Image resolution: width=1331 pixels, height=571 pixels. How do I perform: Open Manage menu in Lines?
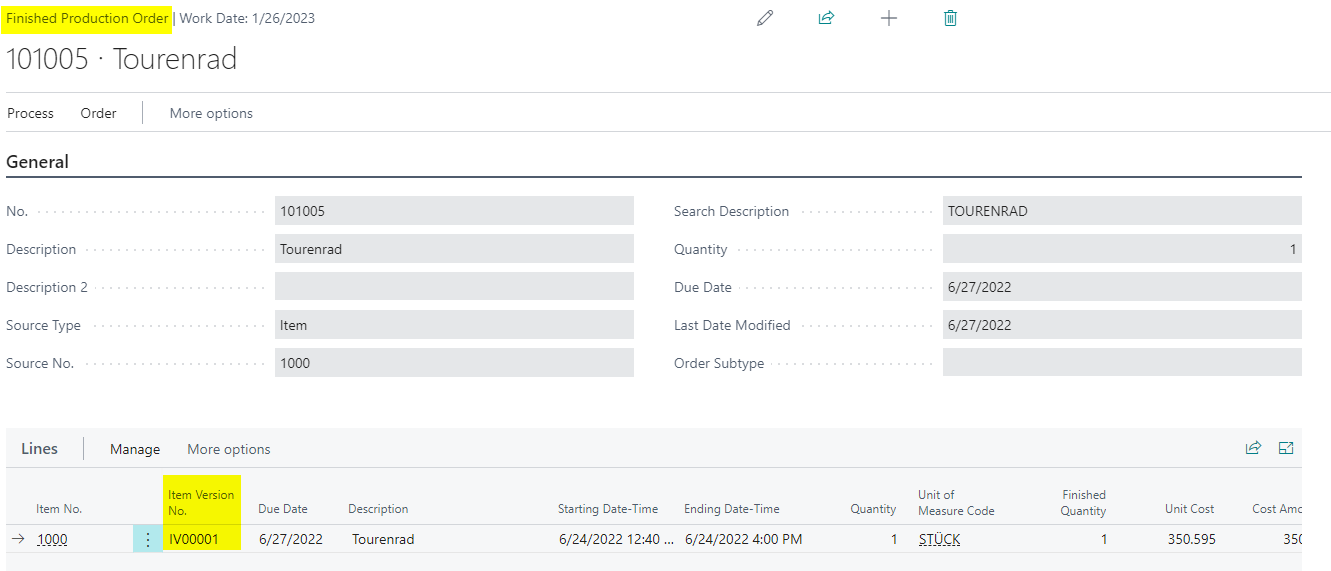(135, 449)
